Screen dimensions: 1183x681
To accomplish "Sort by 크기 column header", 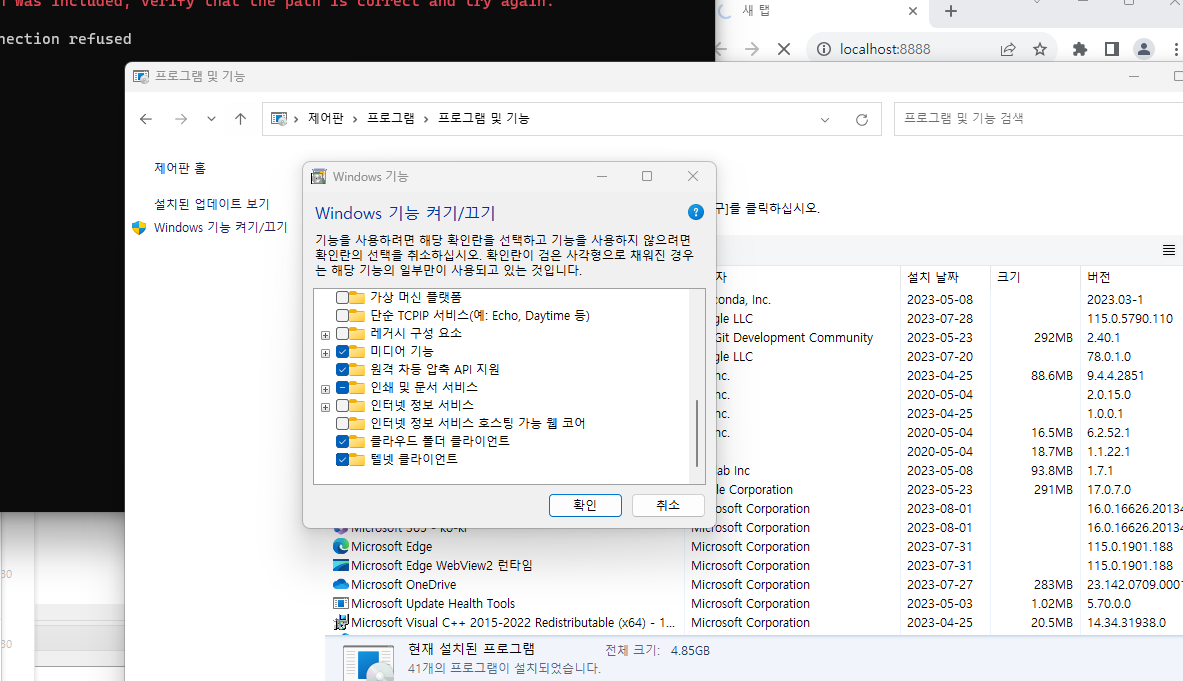I will coord(1034,277).
